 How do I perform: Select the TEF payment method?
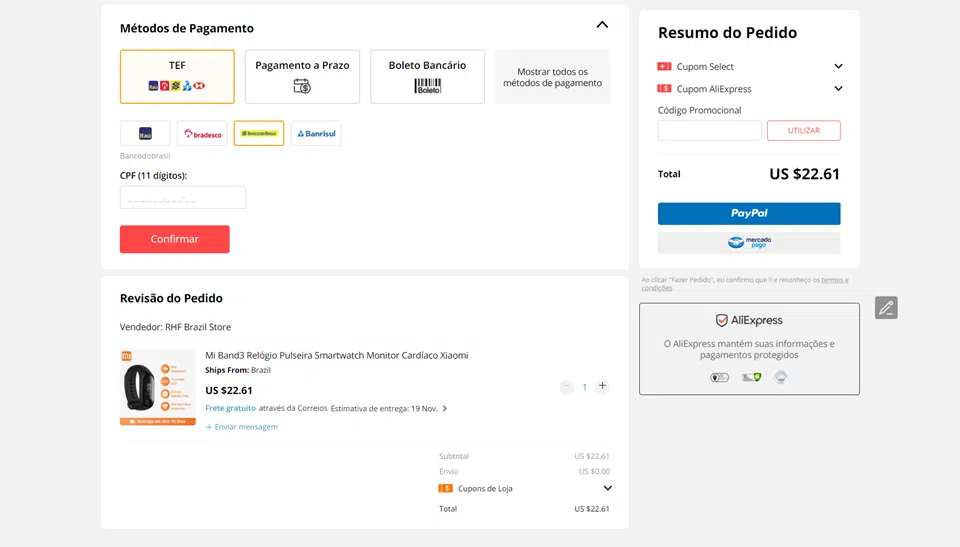click(177, 77)
